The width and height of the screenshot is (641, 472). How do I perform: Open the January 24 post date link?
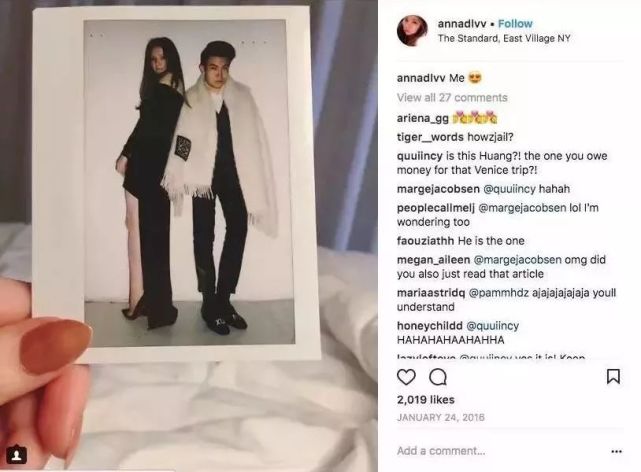pos(441,417)
